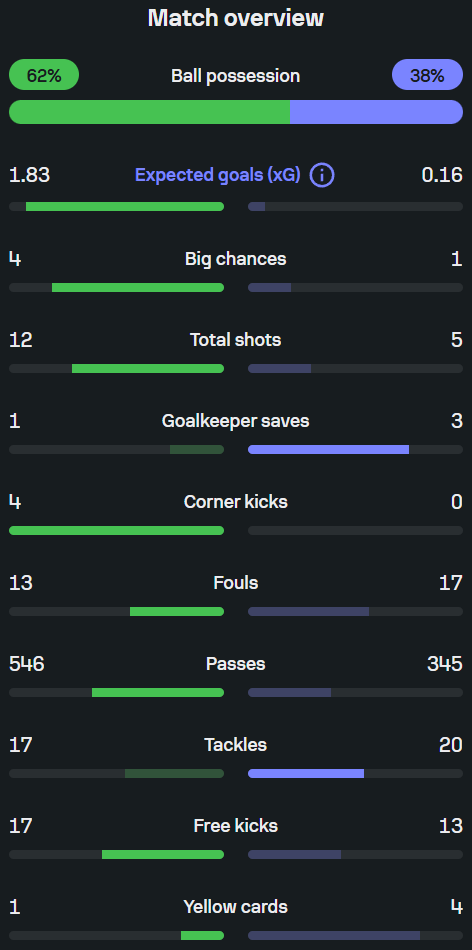Image resolution: width=472 pixels, height=950 pixels.
Task: Click the Tackles purple bar
Action: (x=306, y=774)
